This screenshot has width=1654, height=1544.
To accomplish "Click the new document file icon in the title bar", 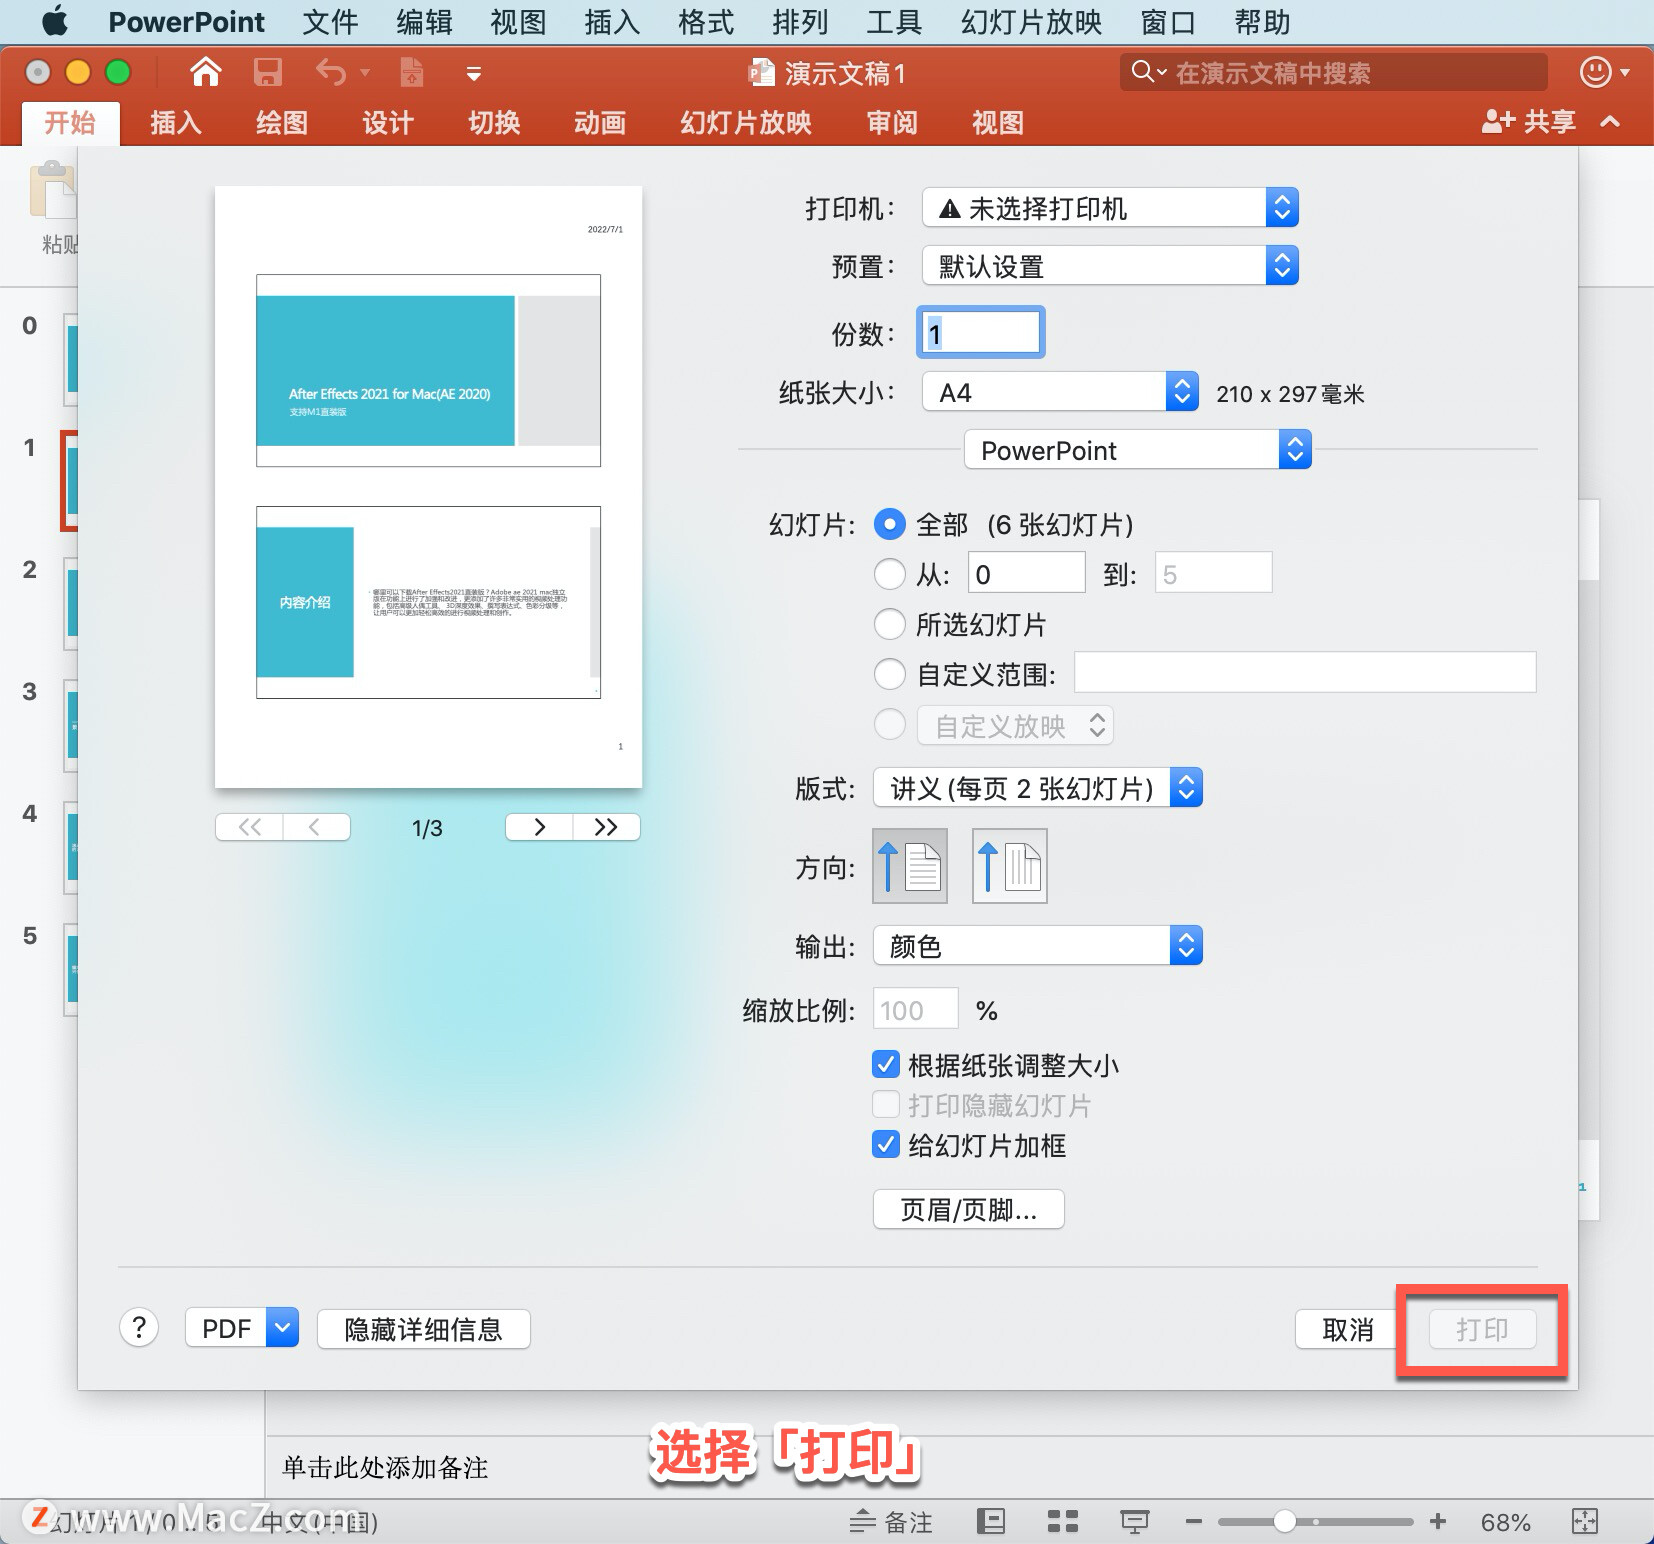I will [411, 72].
